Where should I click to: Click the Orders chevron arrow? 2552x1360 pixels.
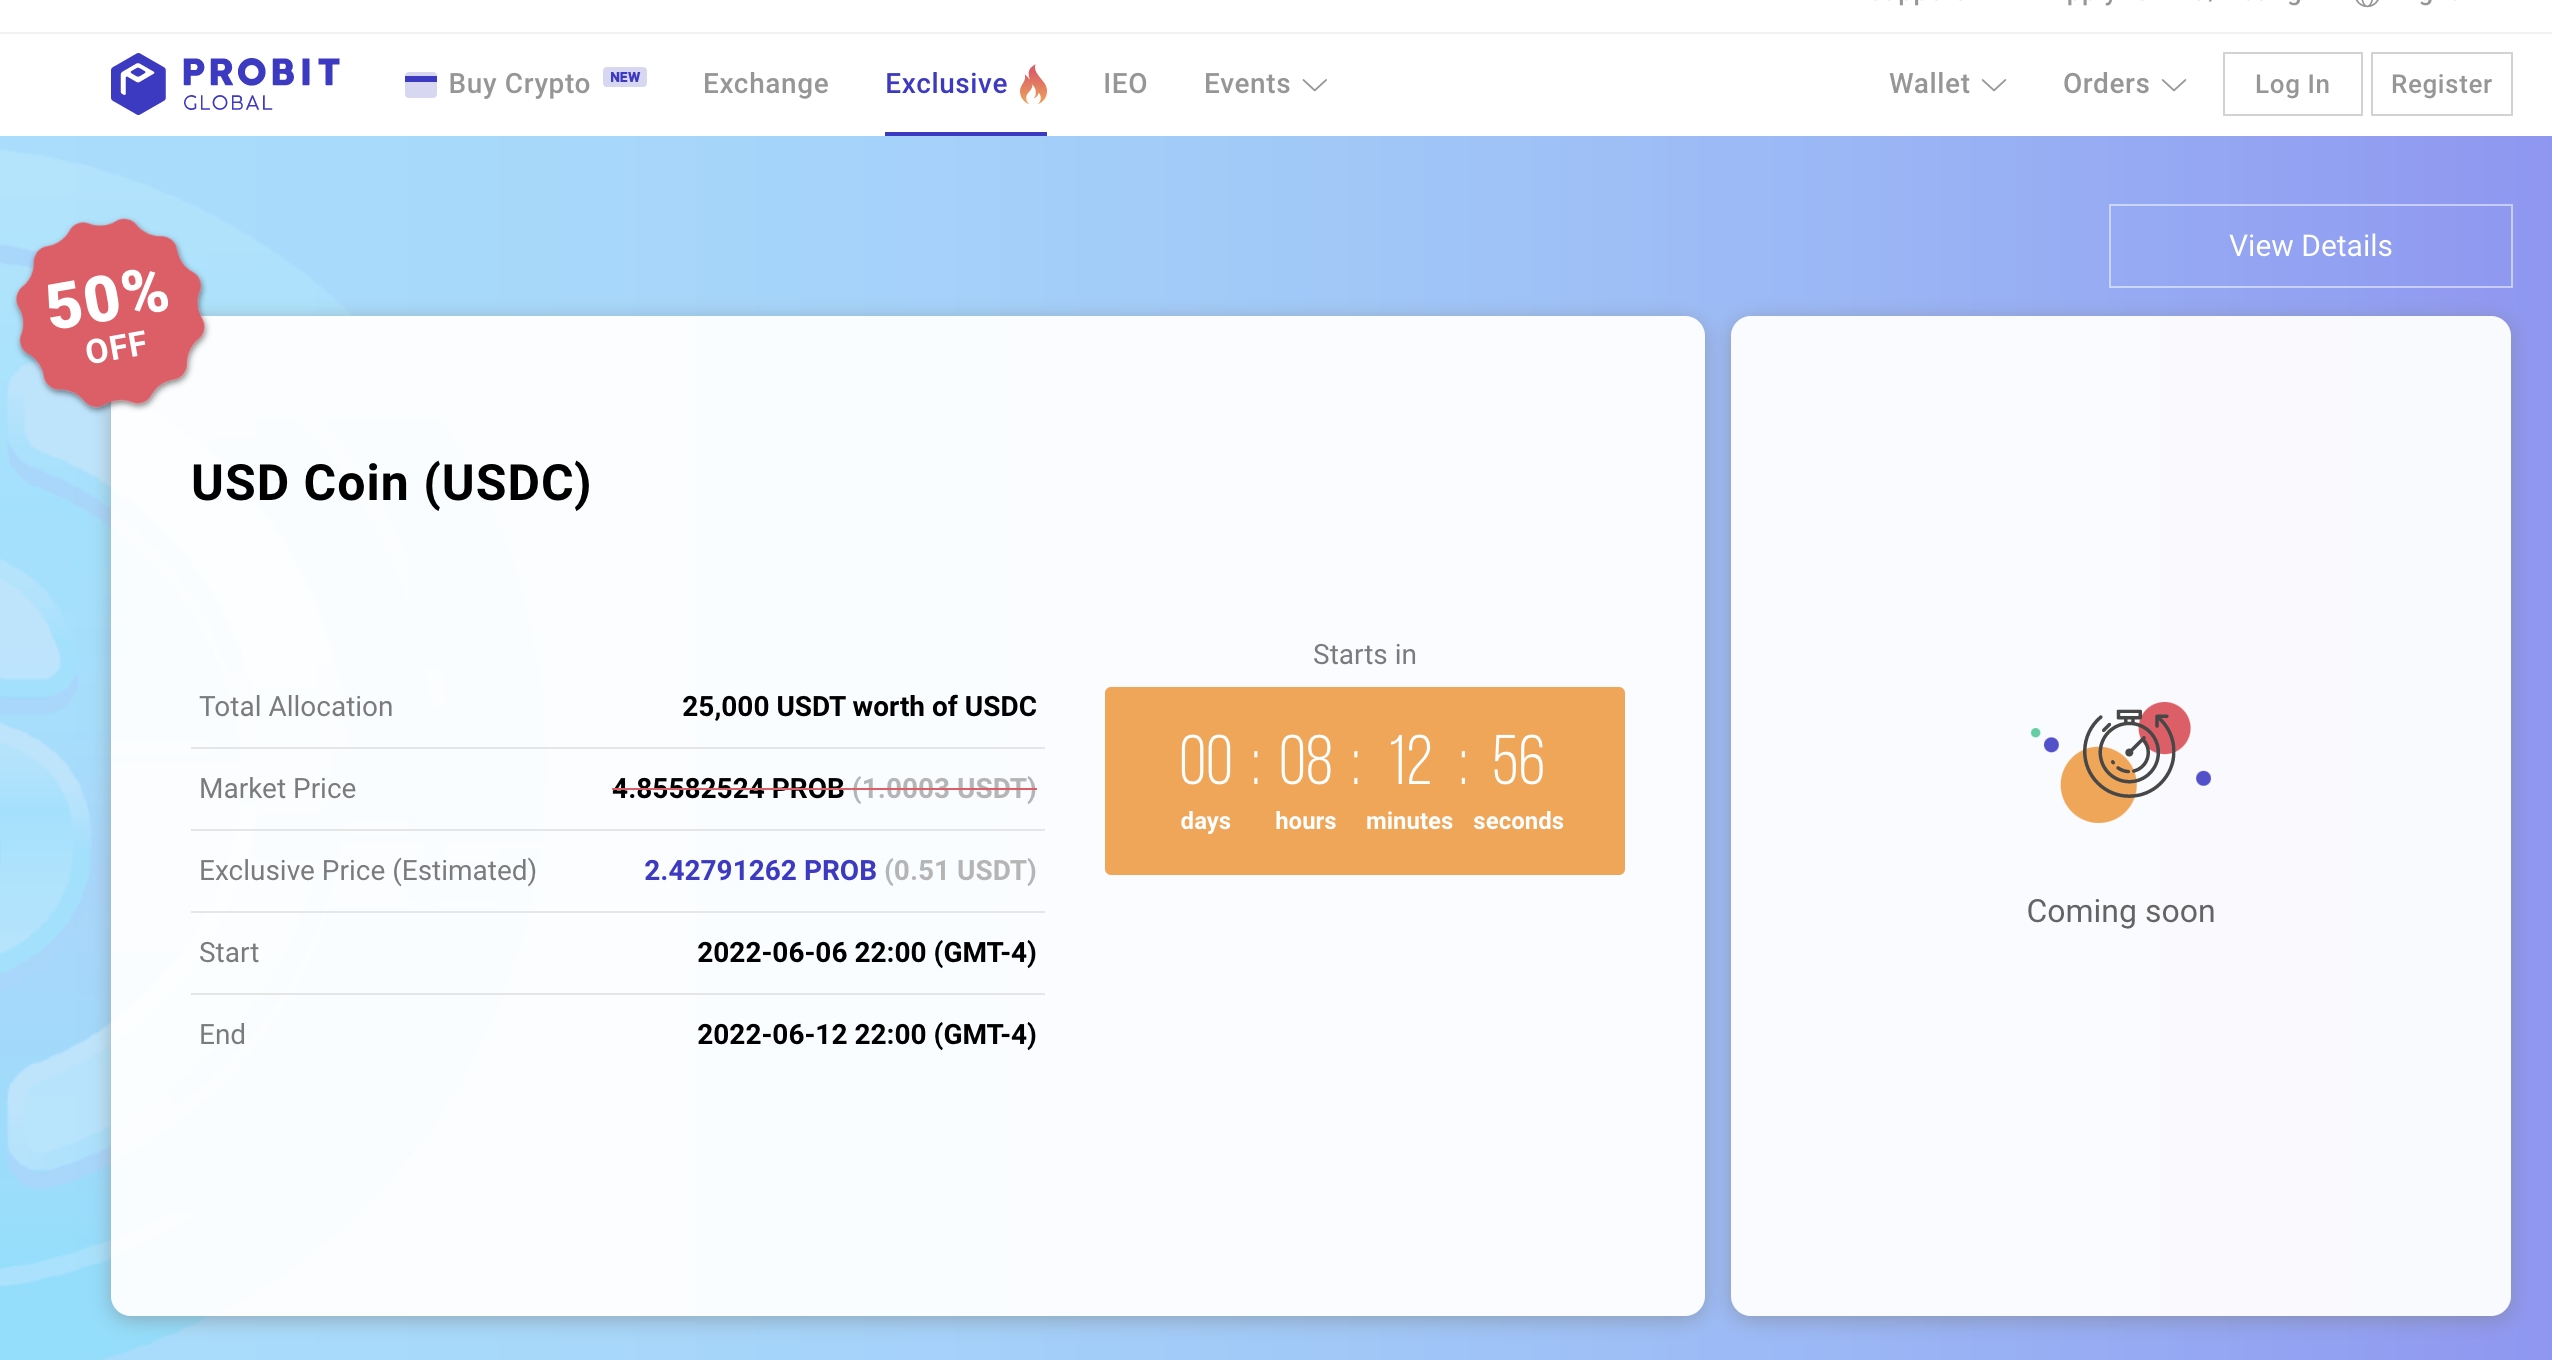click(2174, 86)
